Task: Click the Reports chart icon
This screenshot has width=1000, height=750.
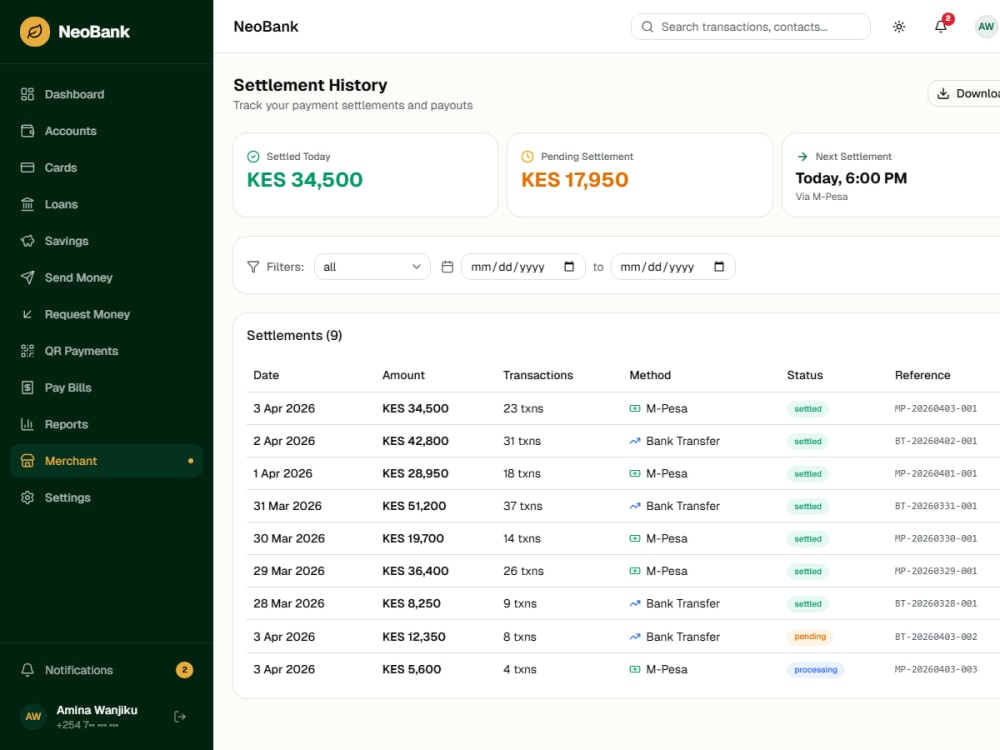Action: tap(27, 424)
